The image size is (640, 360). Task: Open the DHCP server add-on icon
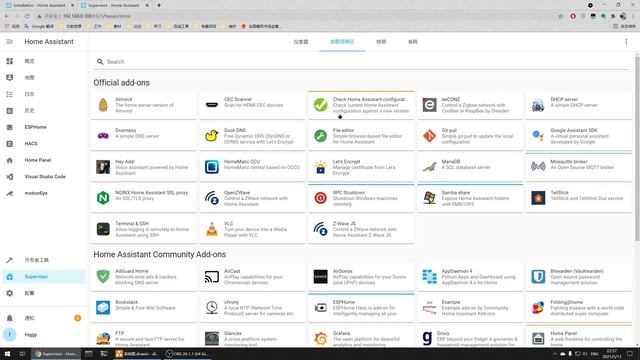click(x=538, y=105)
